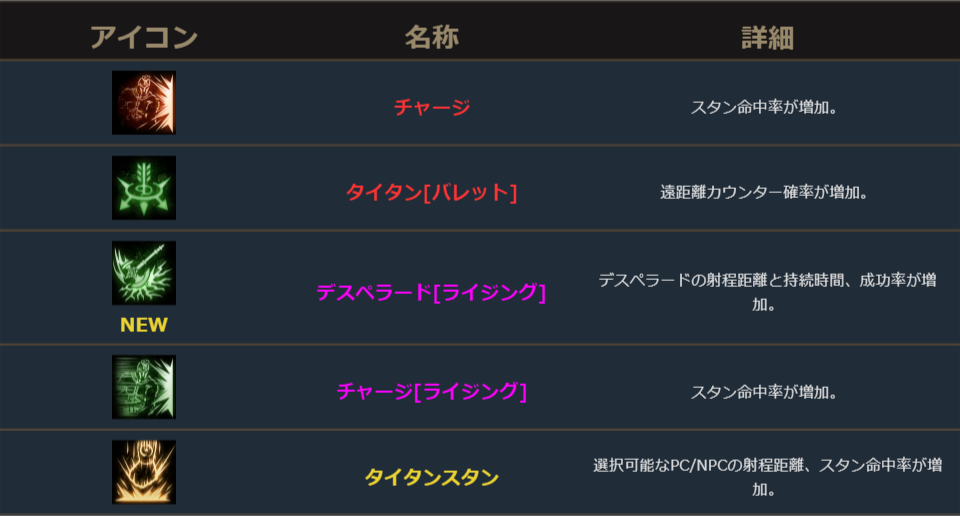Image resolution: width=960 pixels, height=516 pixels.
Task: Click the 選択可能なPC/NPCの射程距離 description
Action: pyautogui.click(x=767, y=465)
